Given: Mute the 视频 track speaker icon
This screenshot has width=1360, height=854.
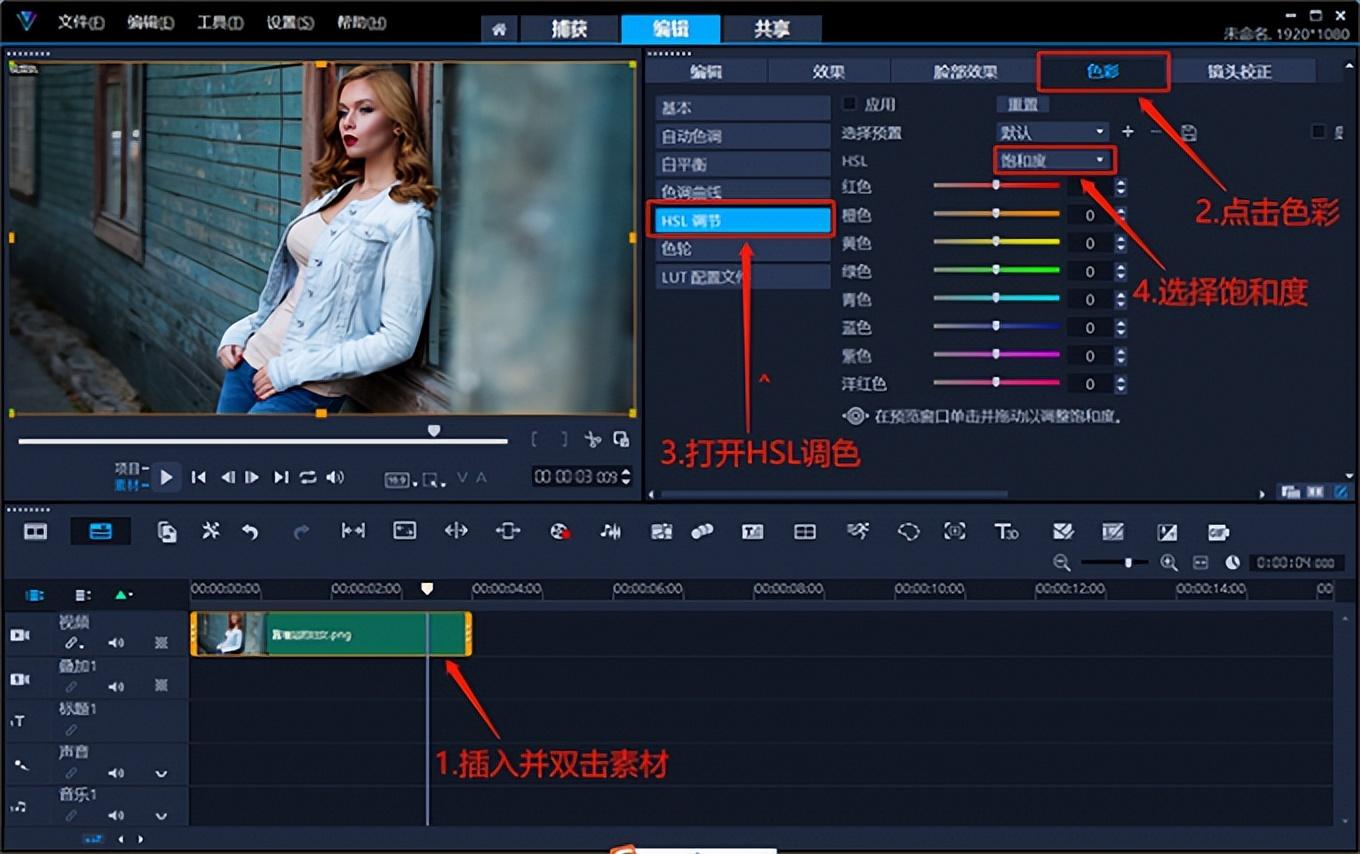Looking at the screenshot, I should pyautogui.click(x=116, y=643).
